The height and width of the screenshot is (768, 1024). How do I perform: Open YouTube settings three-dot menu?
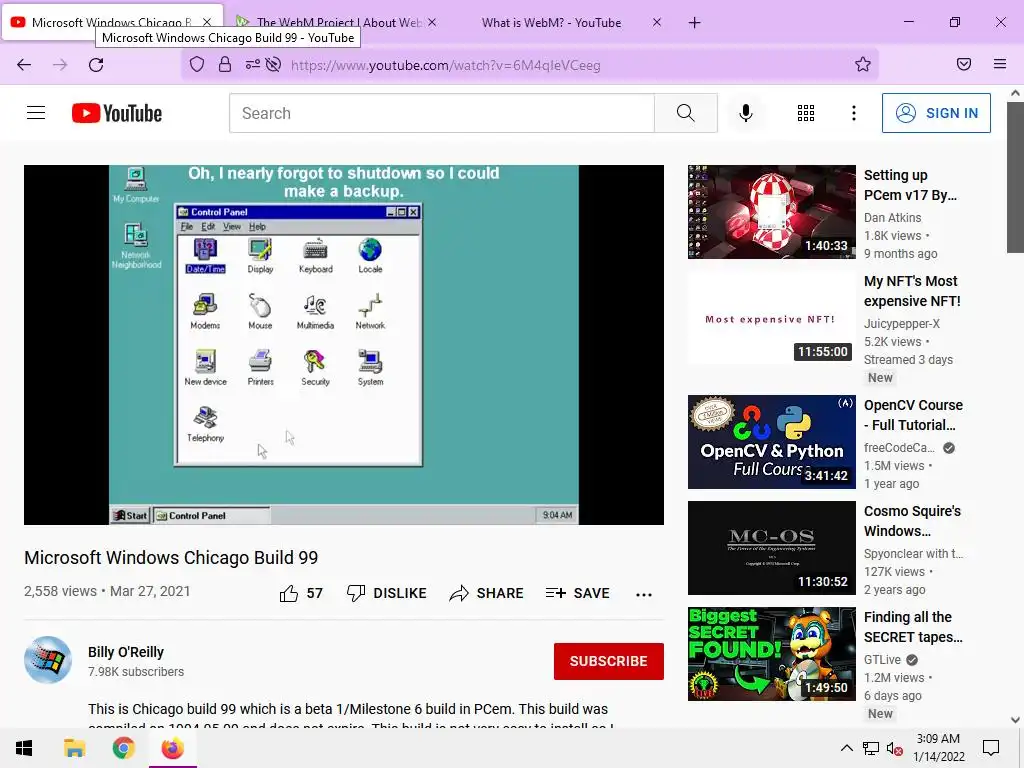(x=854, y=113)
